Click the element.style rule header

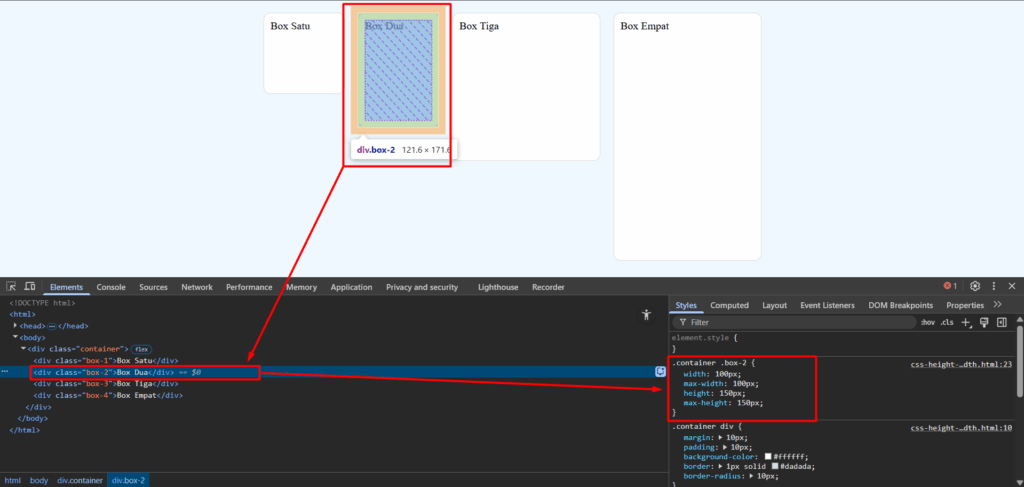[704, 338]
